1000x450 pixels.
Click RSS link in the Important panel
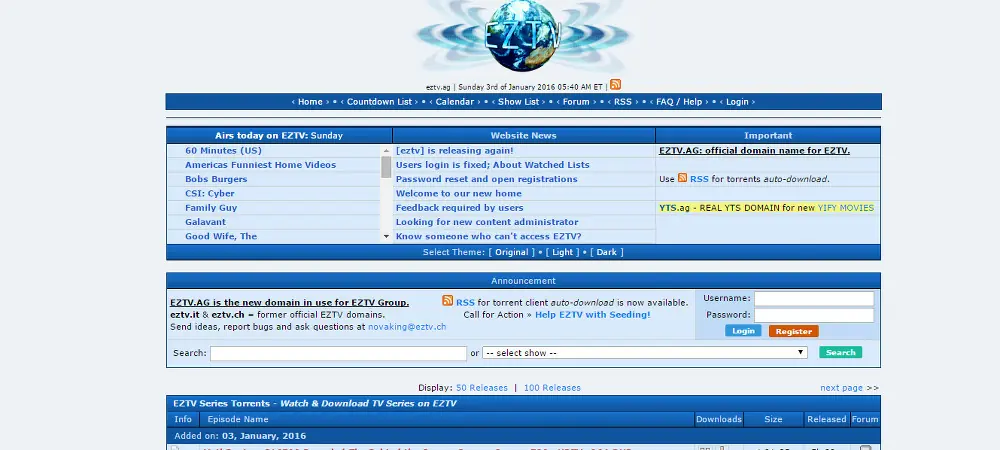pos(699,179)
